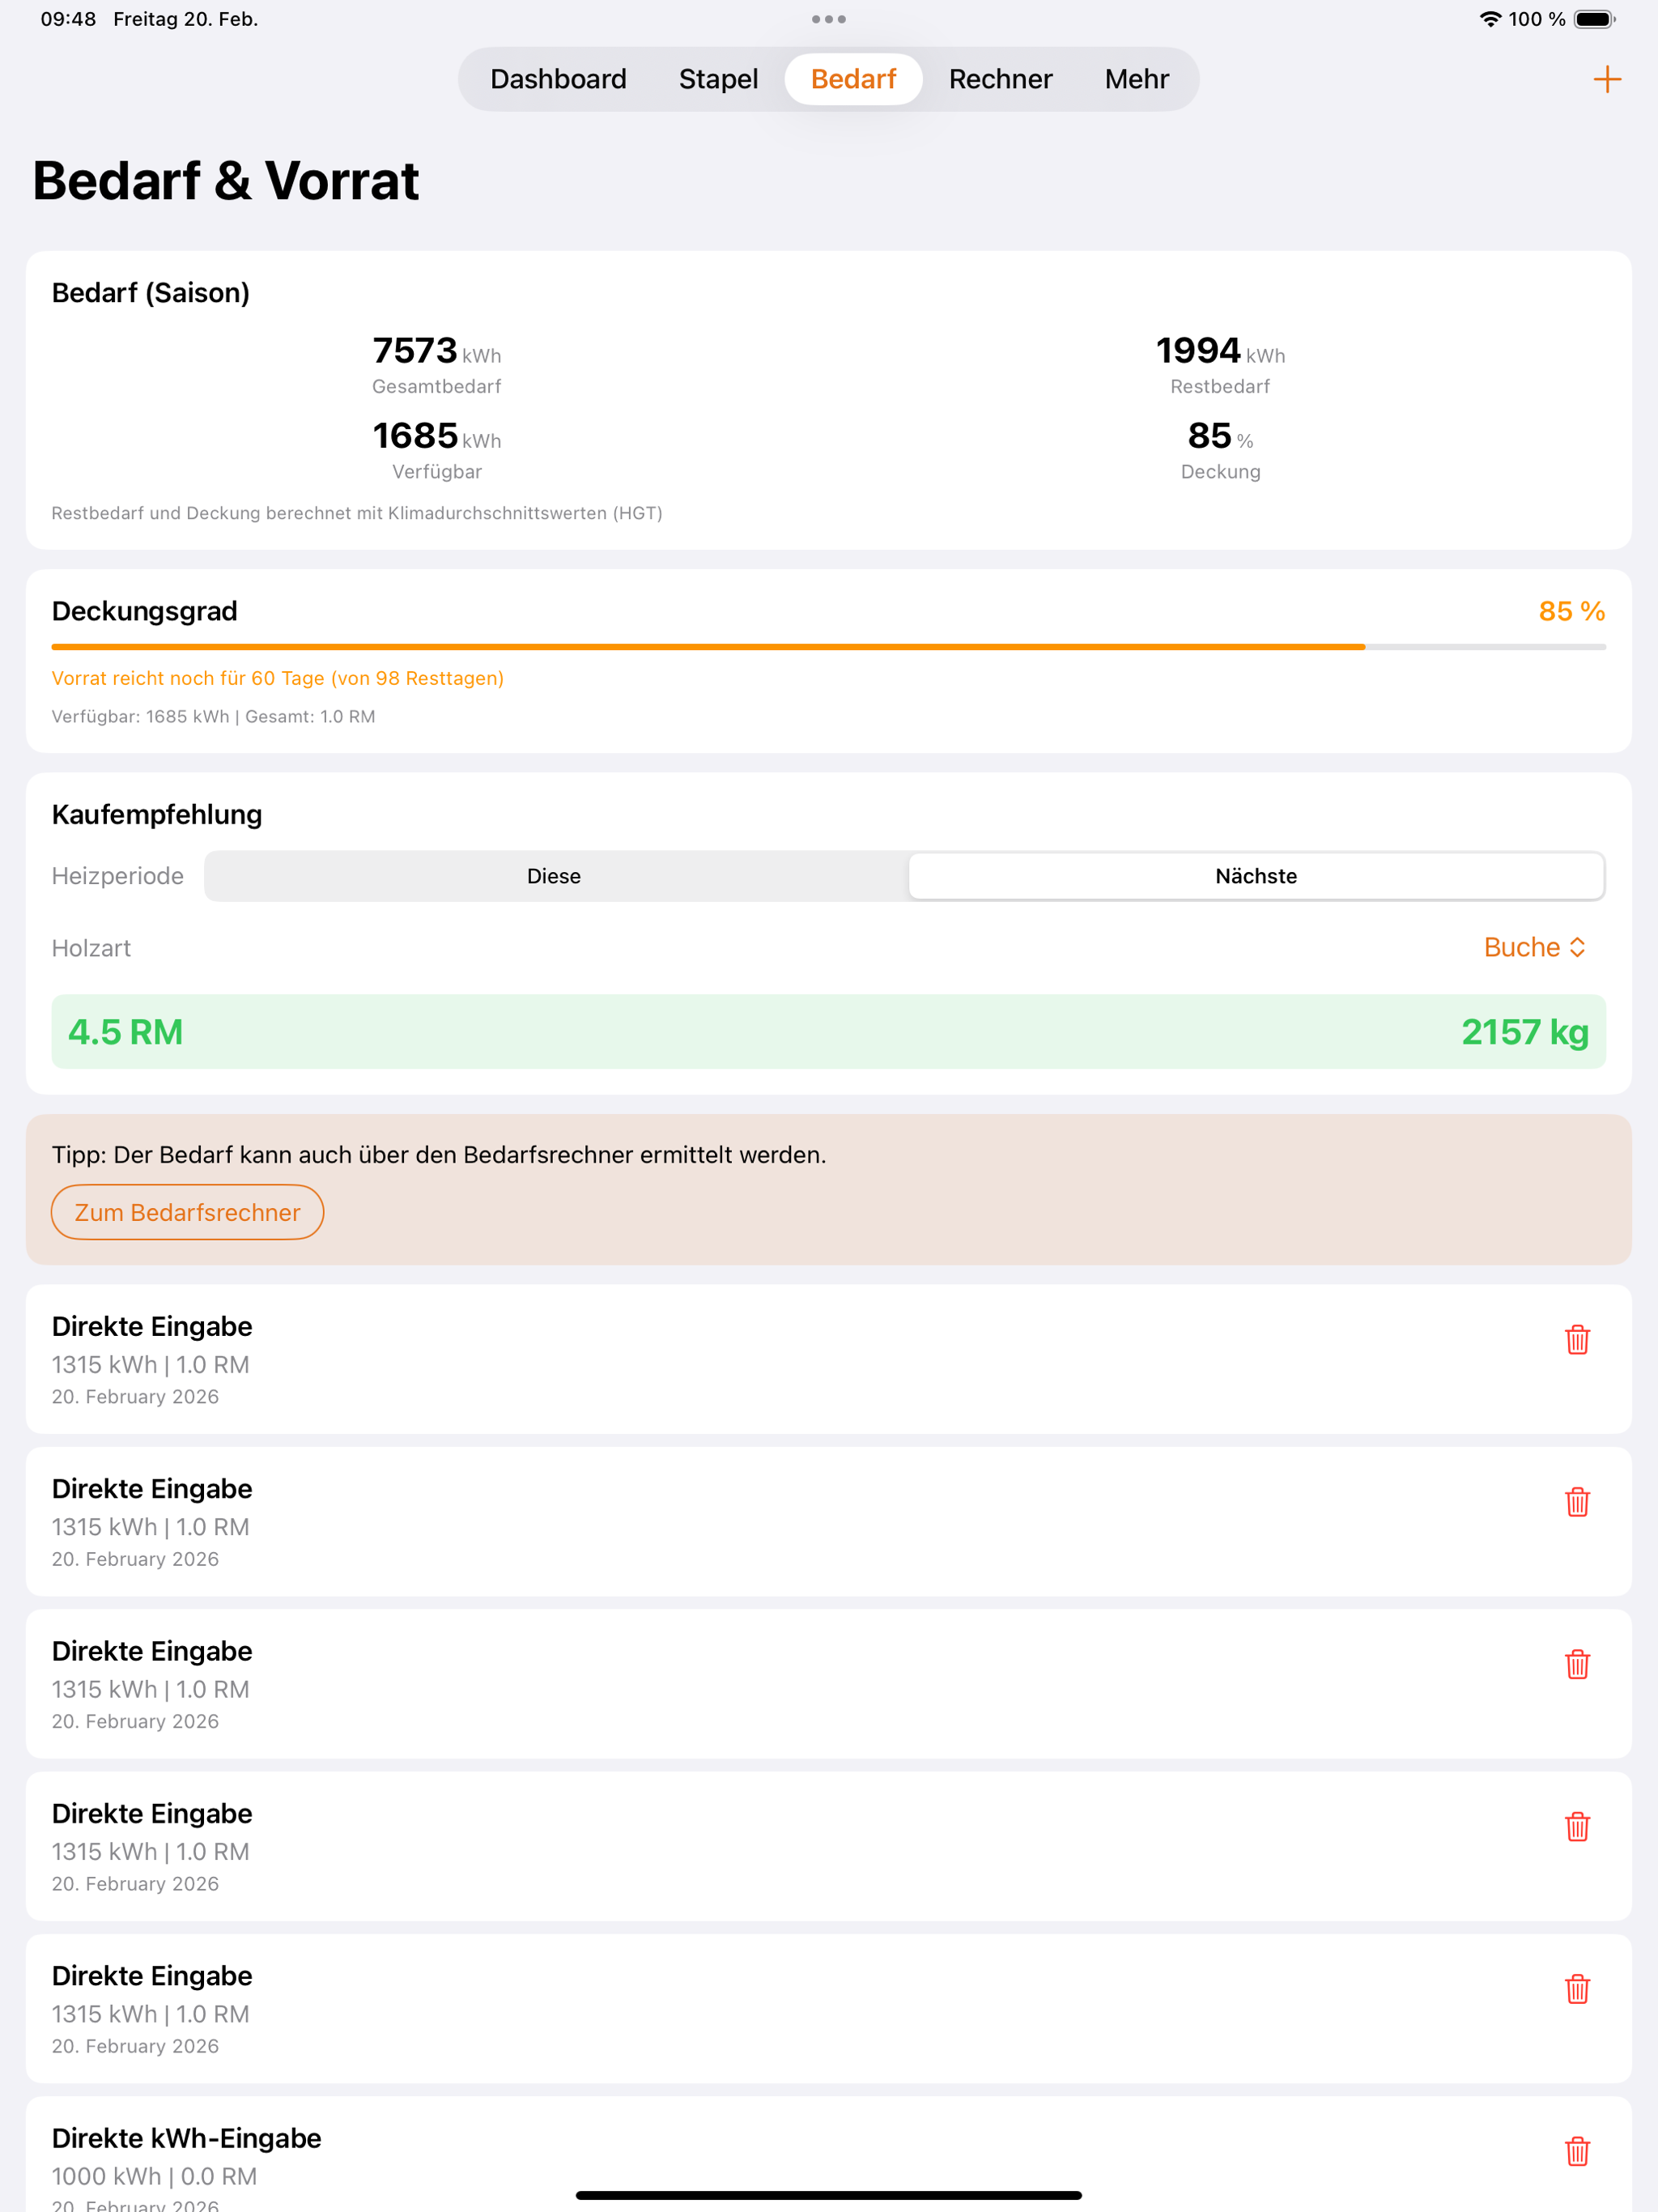The image size is (1658, 2212).
Task: Select Nächste heating period segment
Action: [1256, 876]
